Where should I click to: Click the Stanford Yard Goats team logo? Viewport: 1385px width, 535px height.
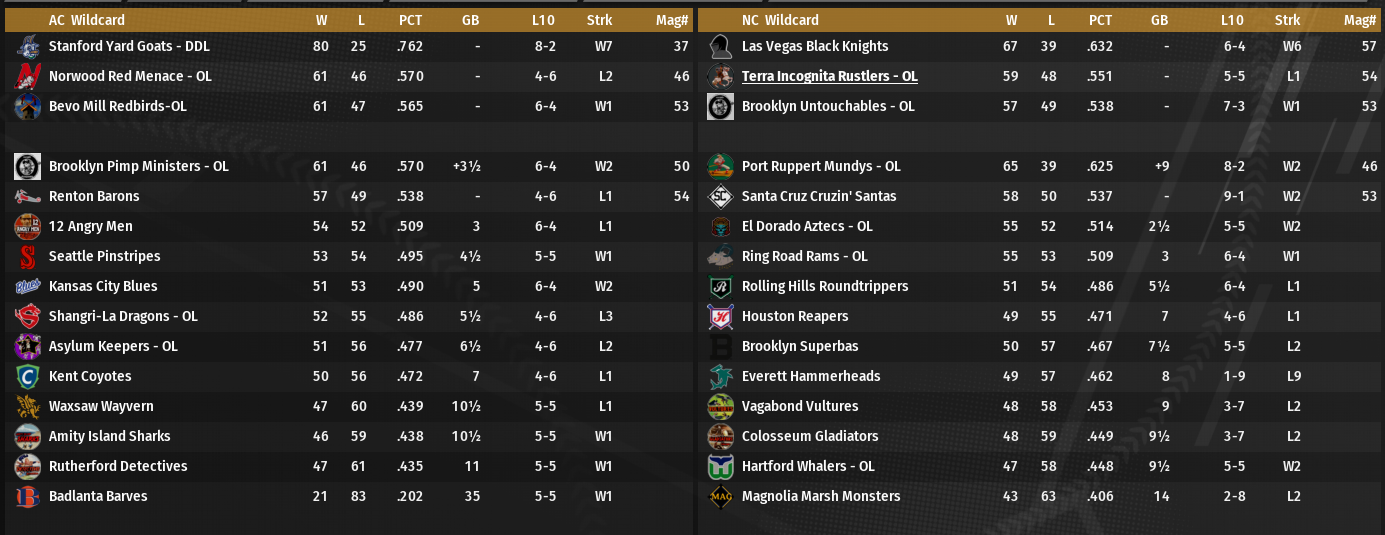pyautogui.click(x=28, y=46)
